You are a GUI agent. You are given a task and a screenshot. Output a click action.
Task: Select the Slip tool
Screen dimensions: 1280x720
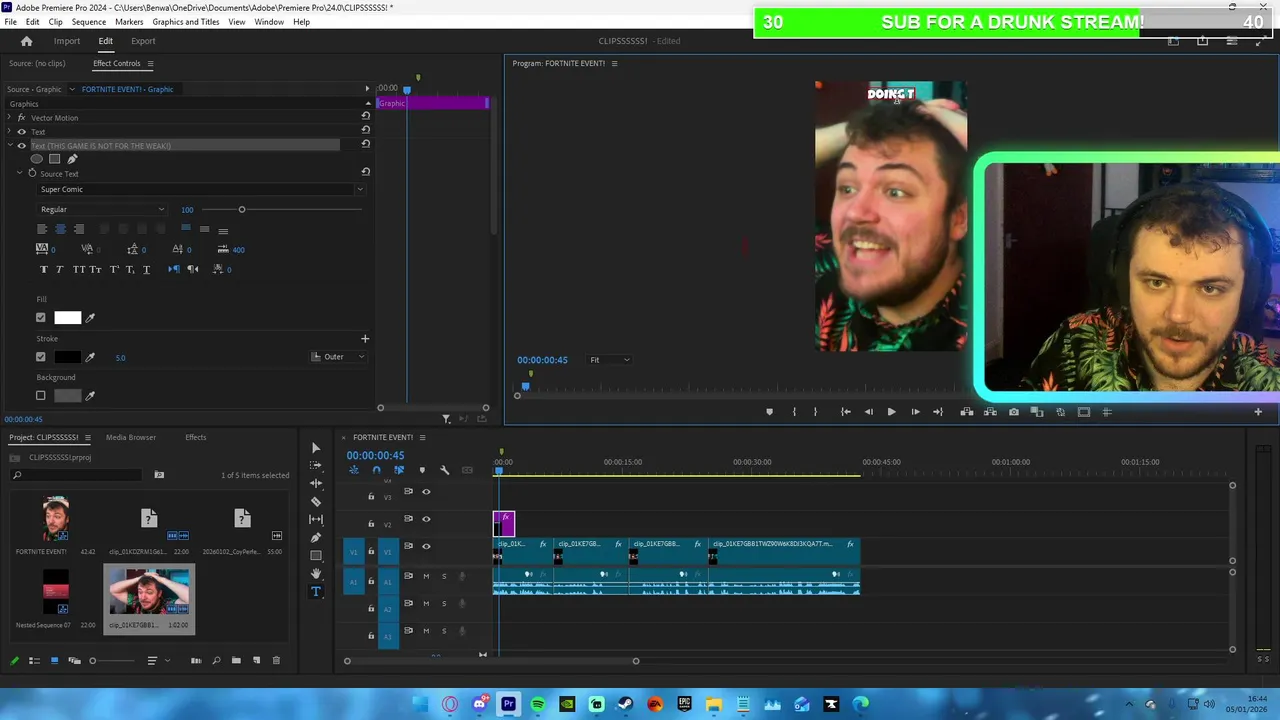[316, 519]
